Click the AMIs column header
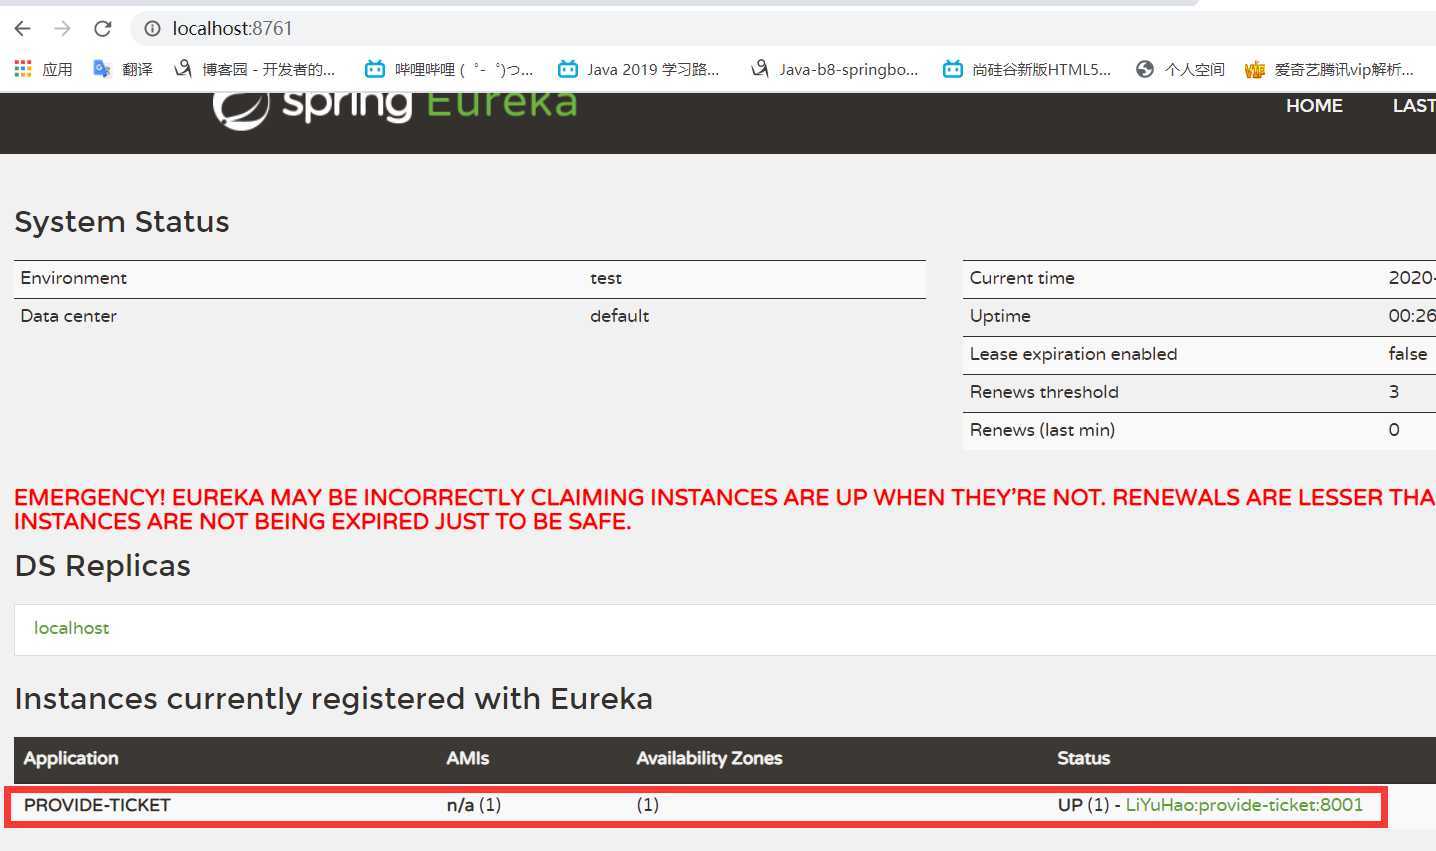1436x851 pixels. tap(468, 758)
